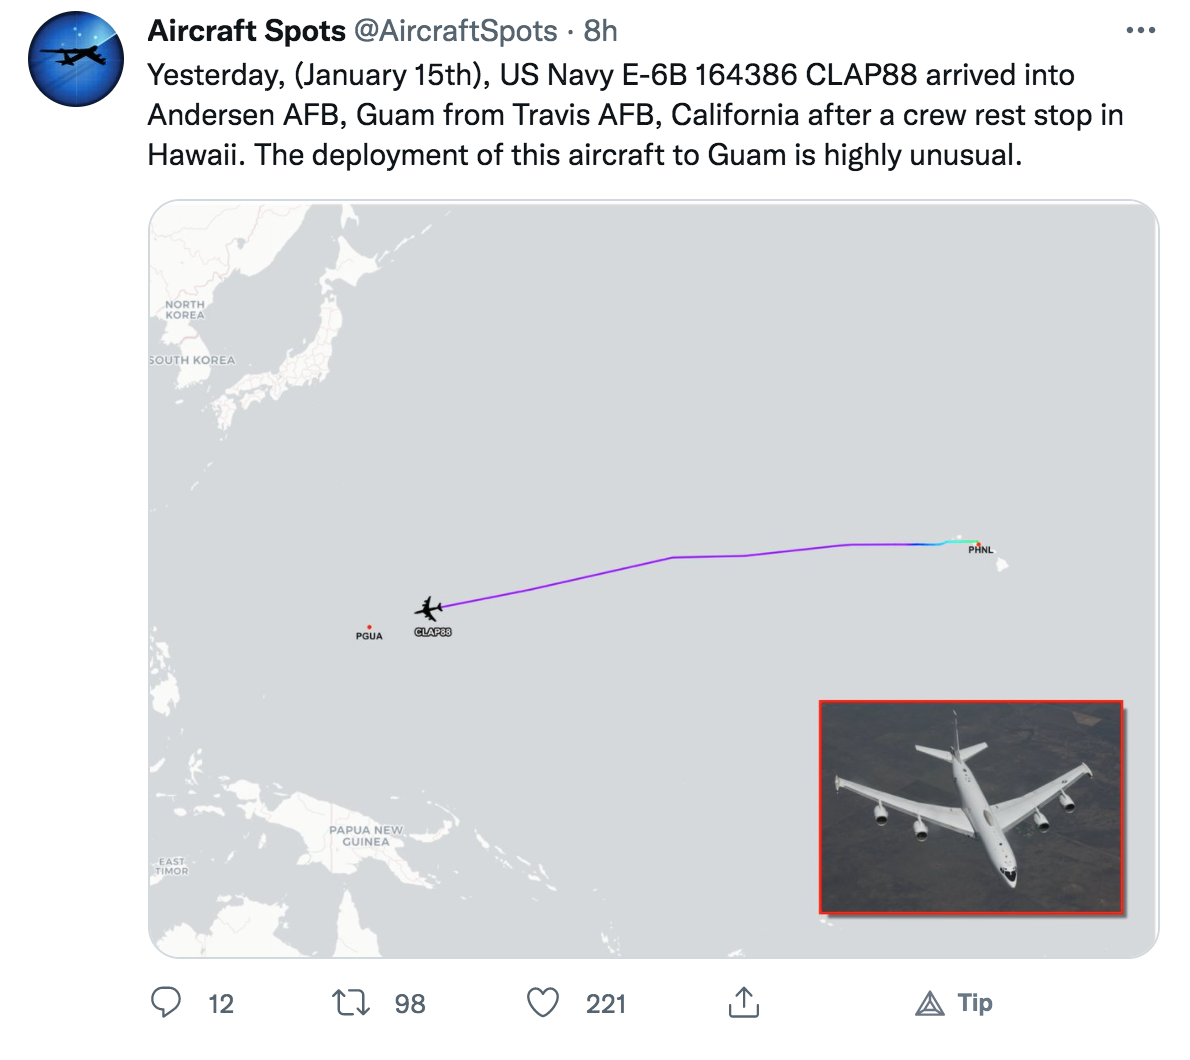Click the tweet body text

(x=635, y=115)
